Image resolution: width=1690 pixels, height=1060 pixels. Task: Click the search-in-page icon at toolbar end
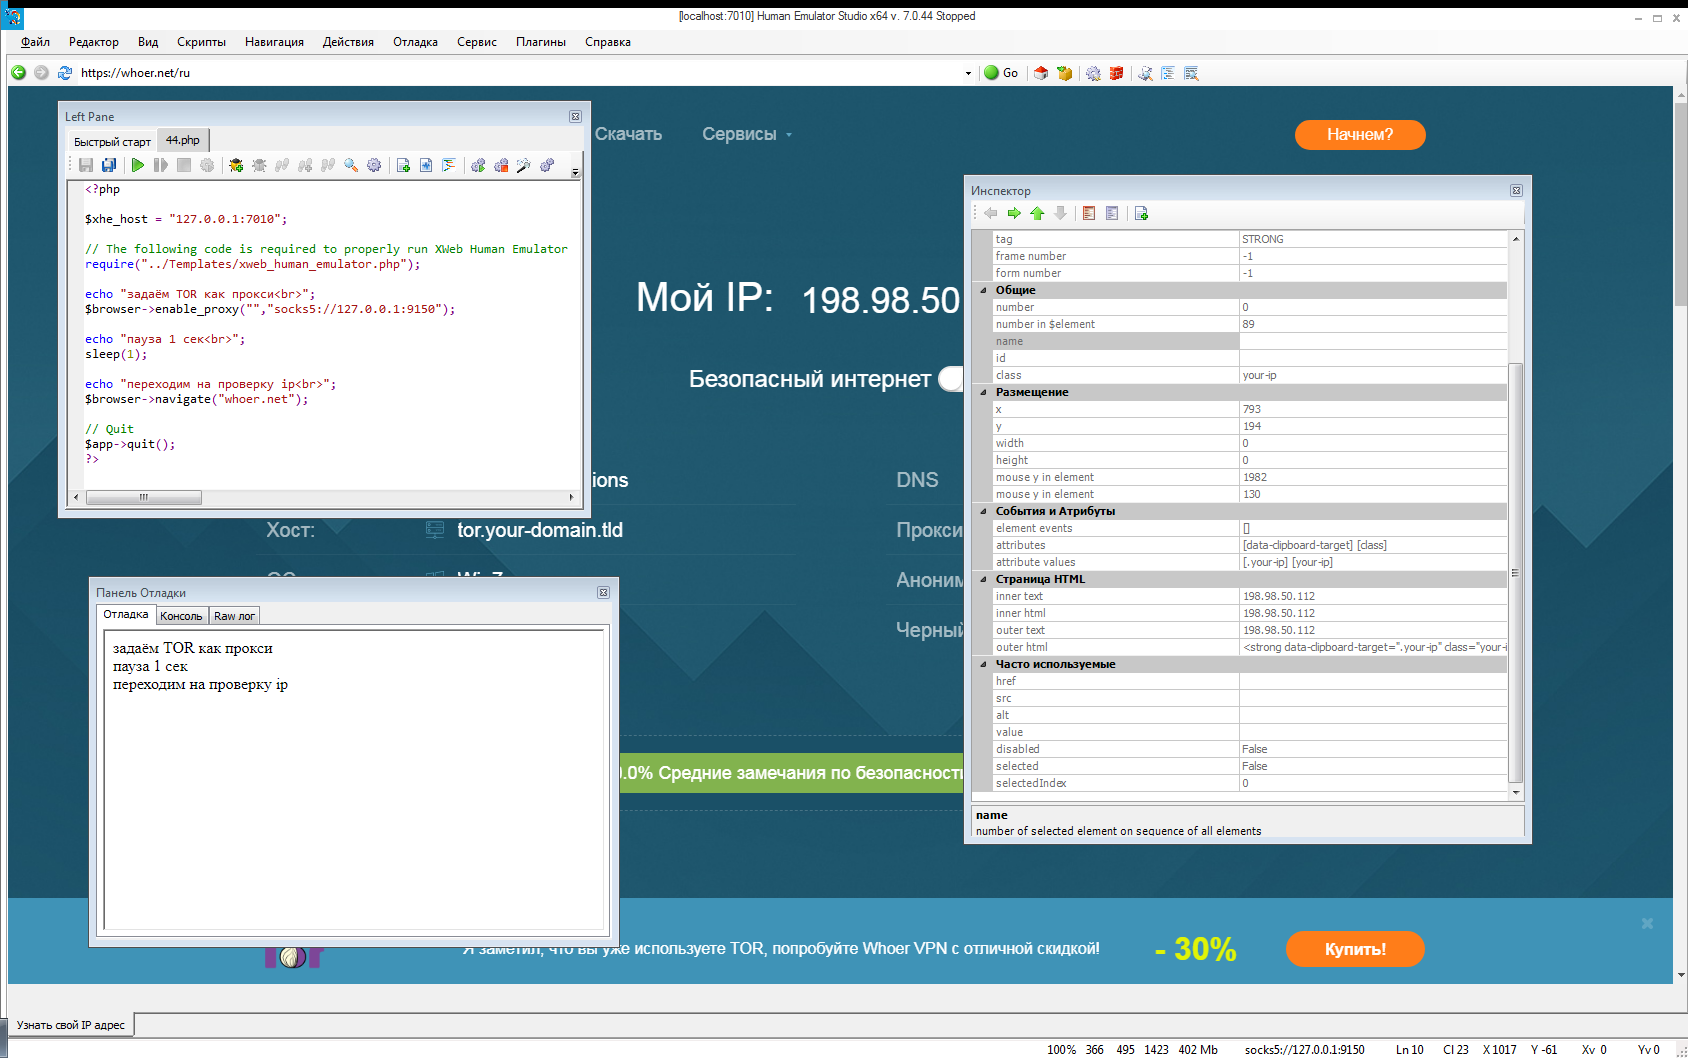(1191, 73)
